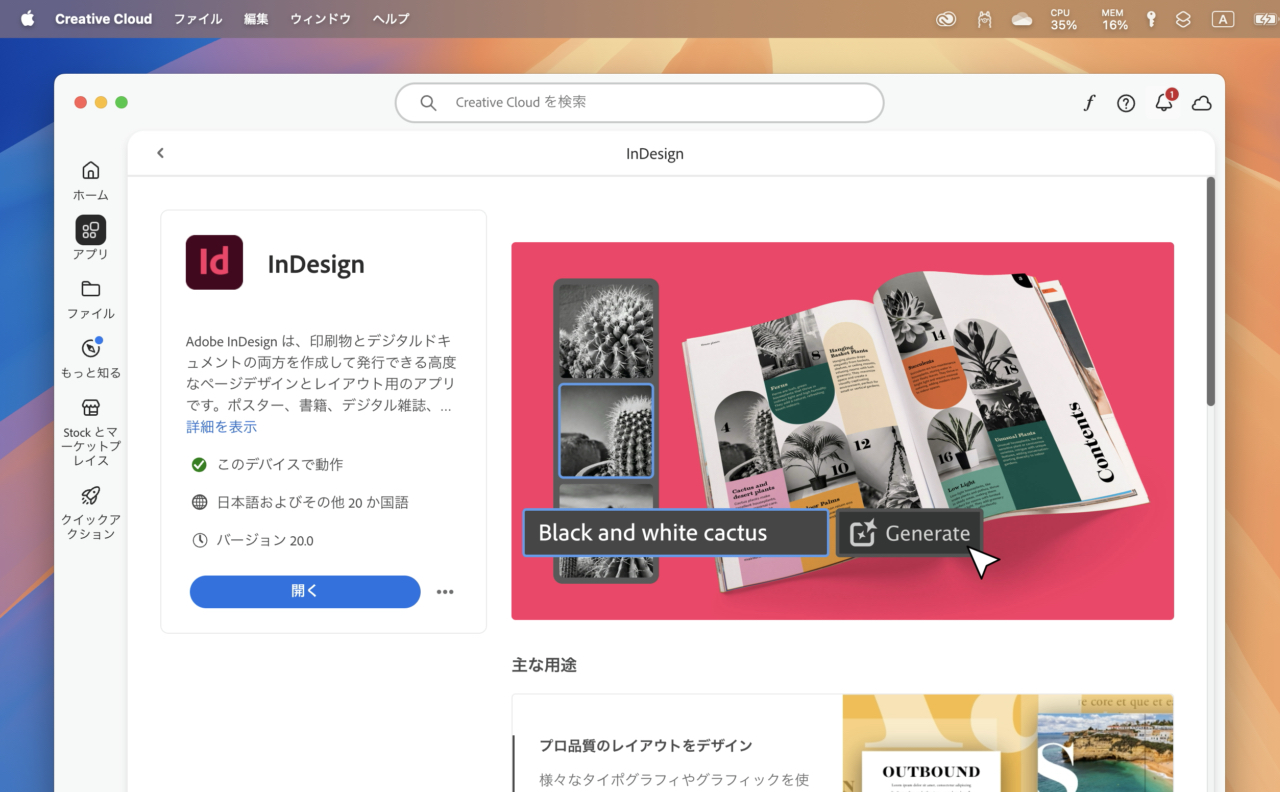Click the stacked layers menu bar icon
The width and height of the screenshot is (1280, 792).
[1184, 19]
